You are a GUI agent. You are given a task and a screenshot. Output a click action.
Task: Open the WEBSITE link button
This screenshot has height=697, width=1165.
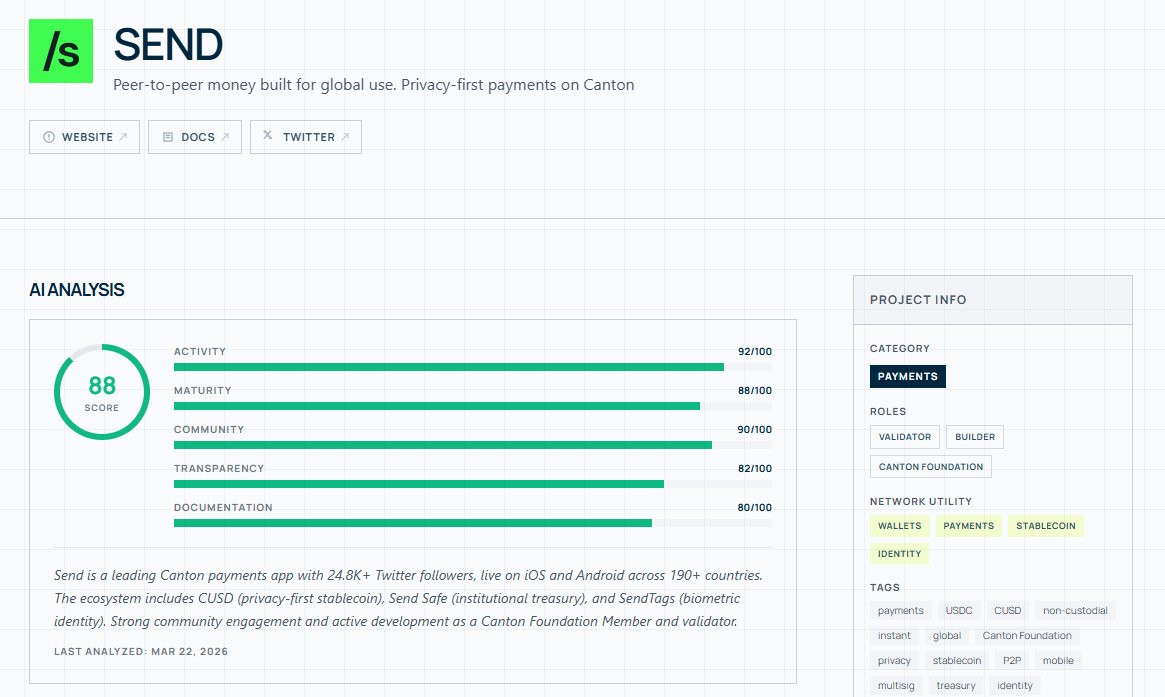(x=84, y=137)
